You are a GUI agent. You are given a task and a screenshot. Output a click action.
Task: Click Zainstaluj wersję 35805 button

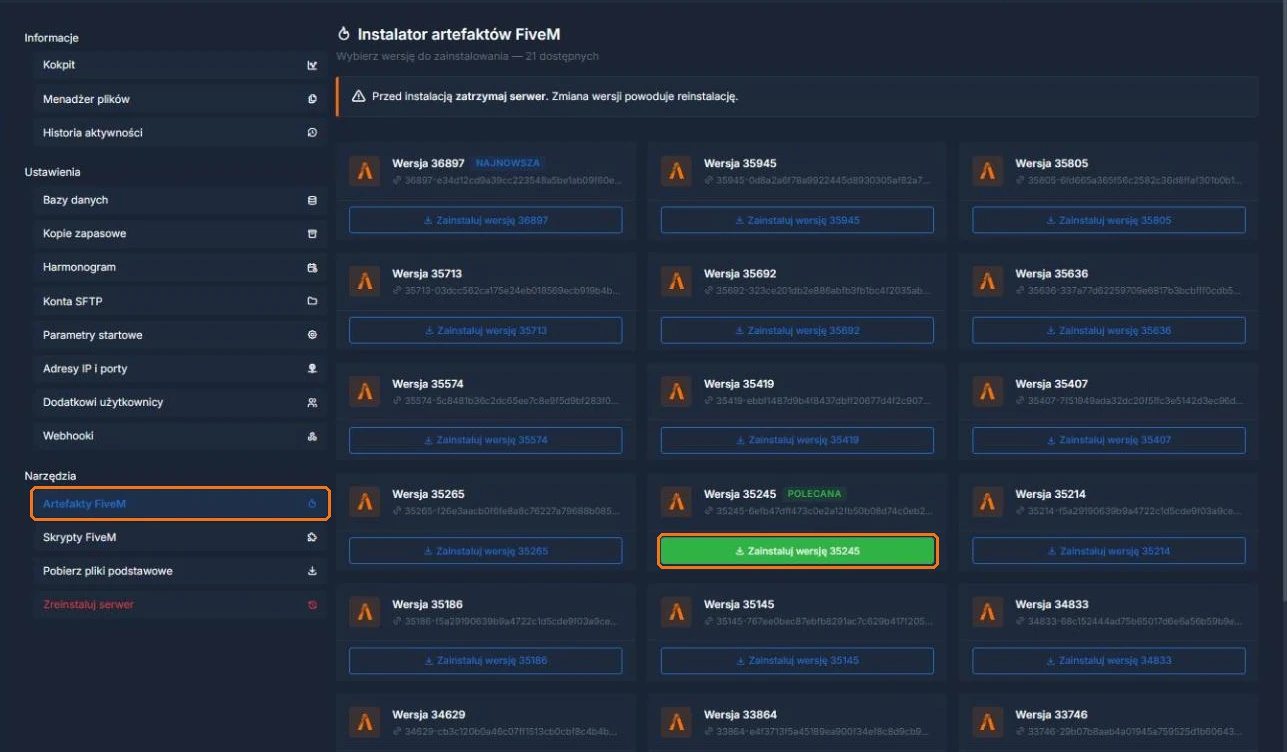pos(1109,220)
